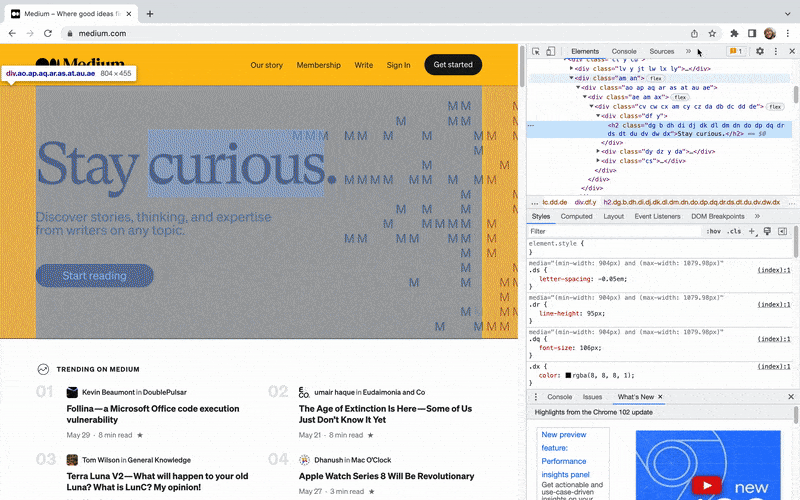This screenshot has width=800, height=500.
Task: Expand the div class="cs" node
Action: click(x=598, y=160)
